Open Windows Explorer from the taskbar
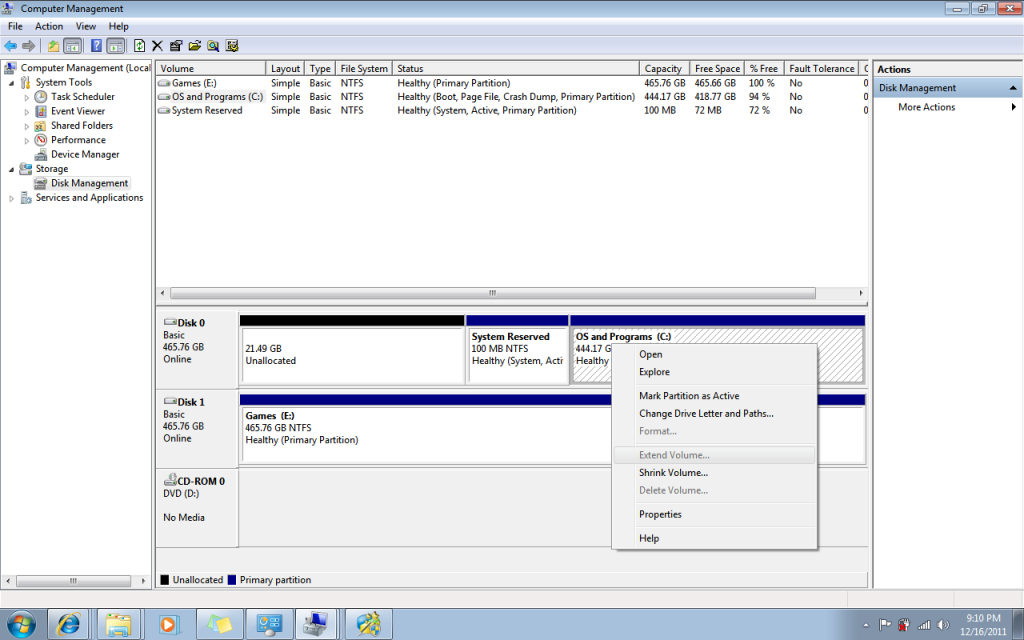The image size is (1024, 640). (x=119, y=624)
